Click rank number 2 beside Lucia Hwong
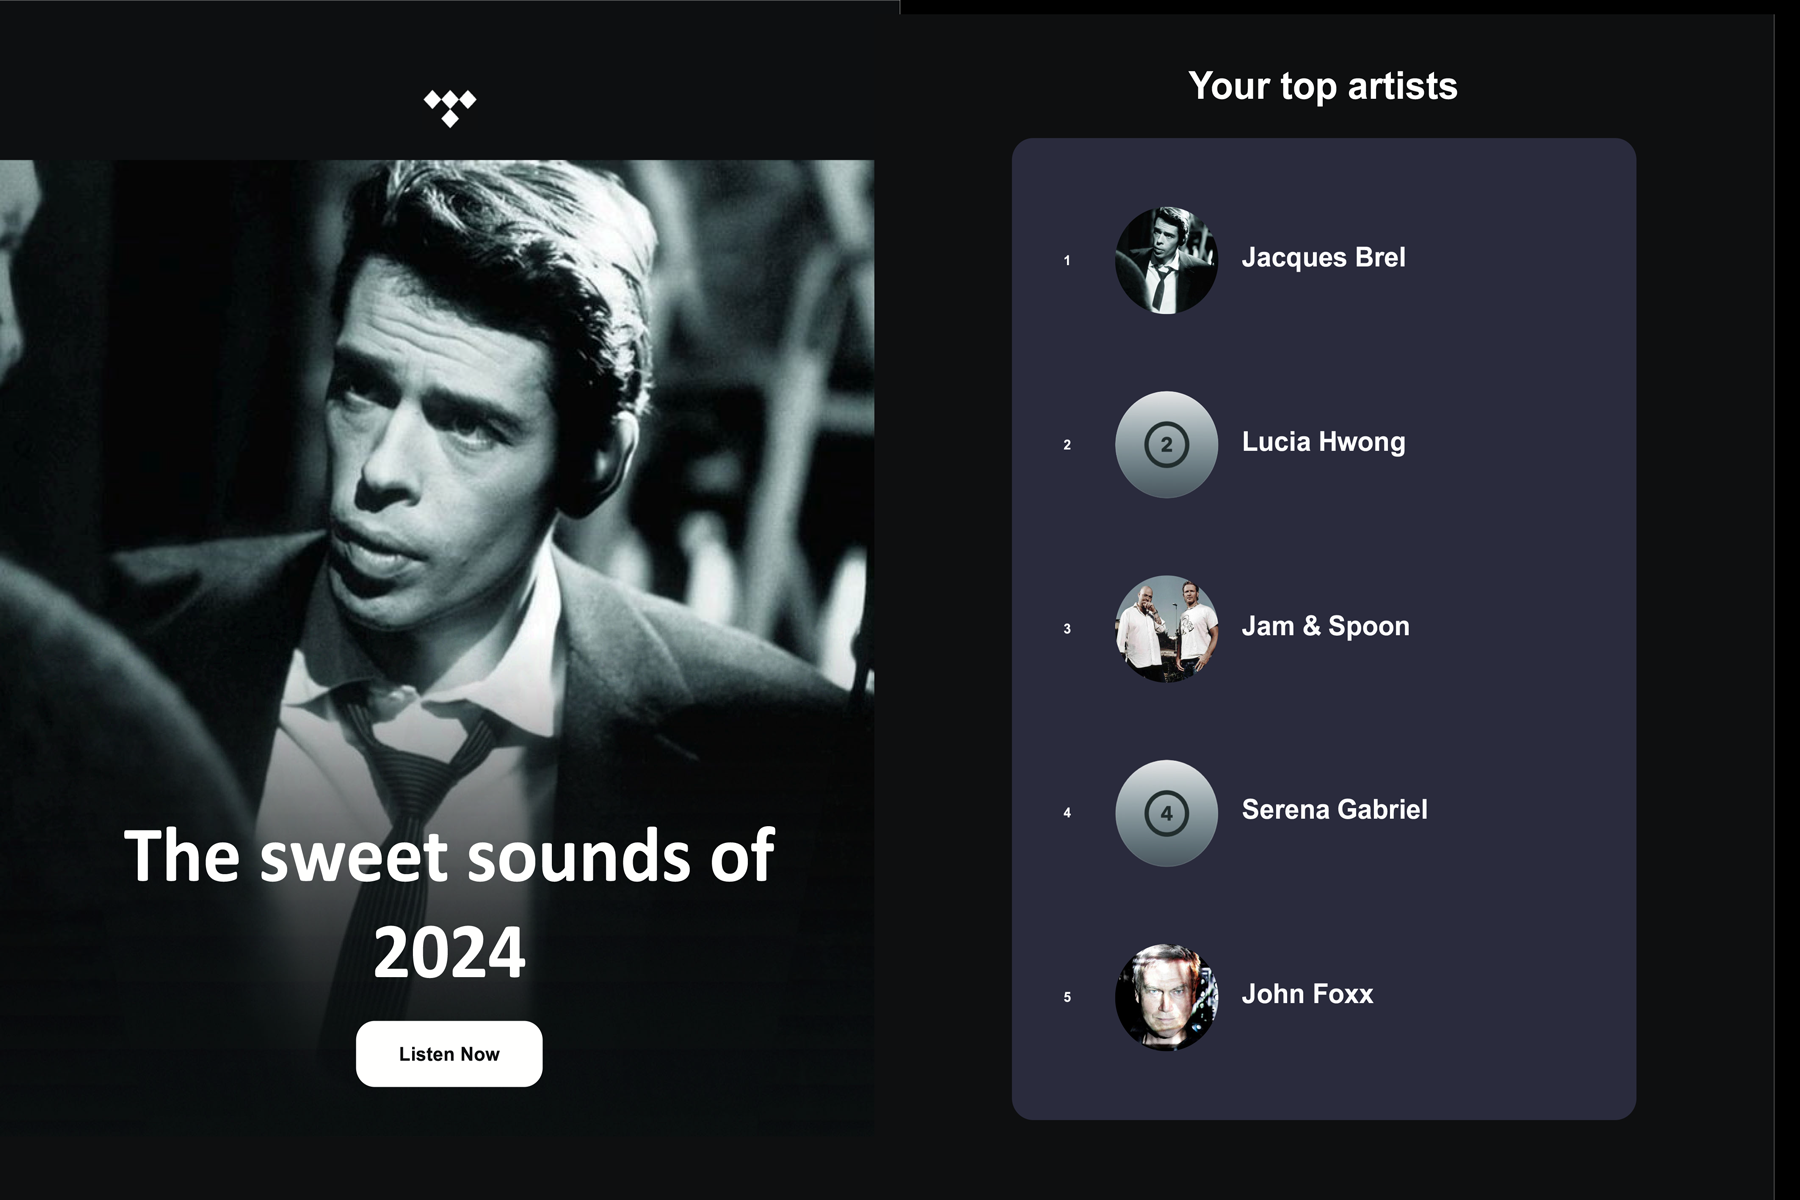The height and width of the screenshot is (1200, 1800). pos(1067,445)
